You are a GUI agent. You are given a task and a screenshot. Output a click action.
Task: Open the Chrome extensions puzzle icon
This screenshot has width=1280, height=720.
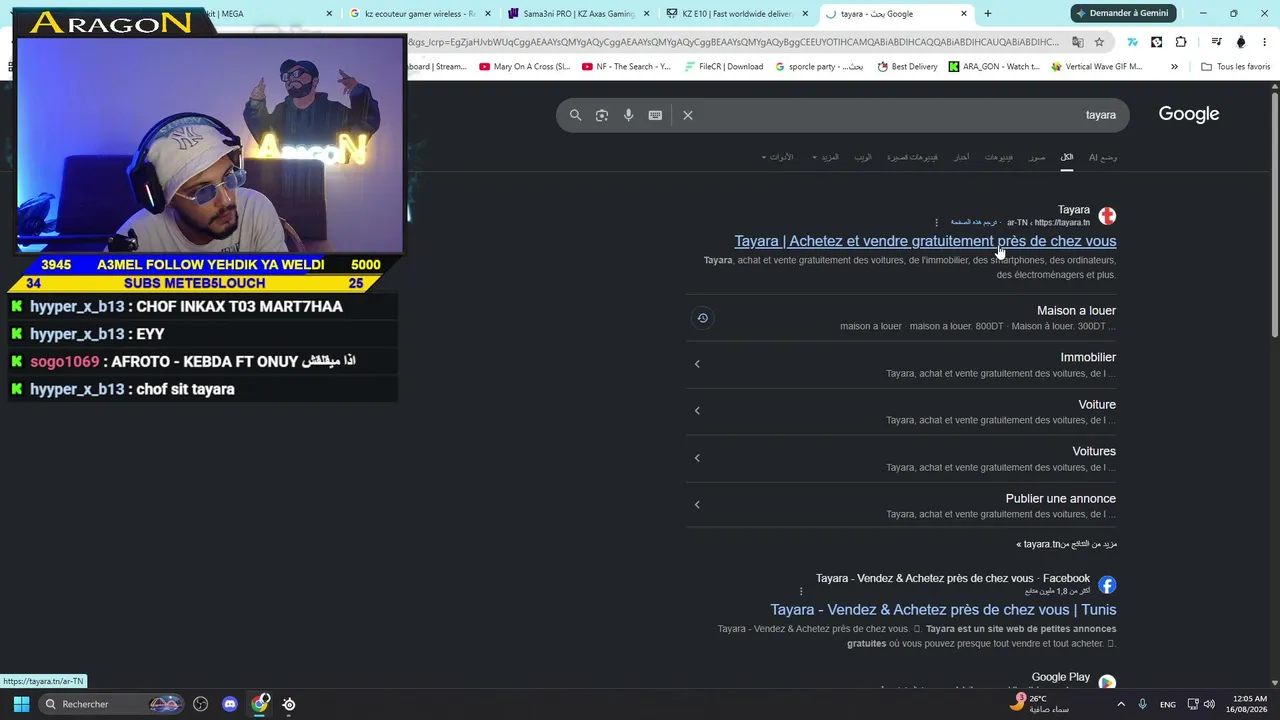pyautogui.click(x=1181, y=42)
